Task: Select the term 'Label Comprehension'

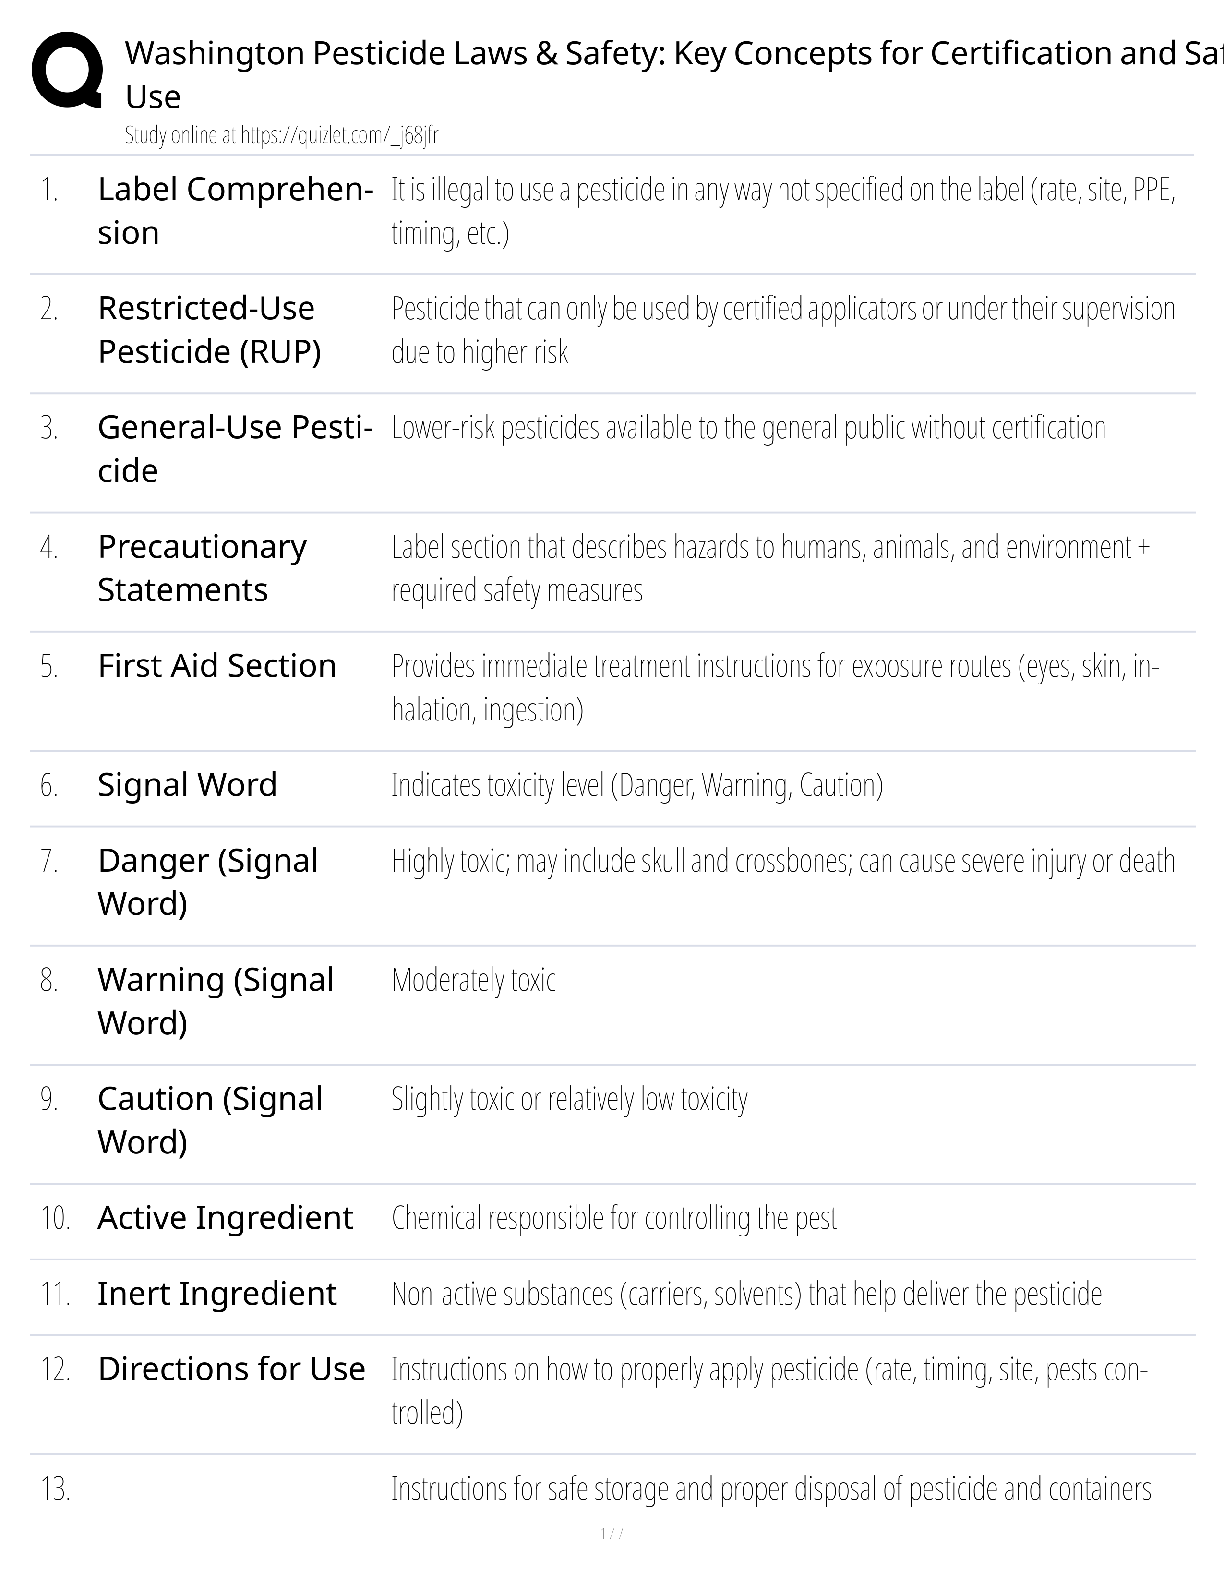Action: pyautogui.click(x=236, y=211)
